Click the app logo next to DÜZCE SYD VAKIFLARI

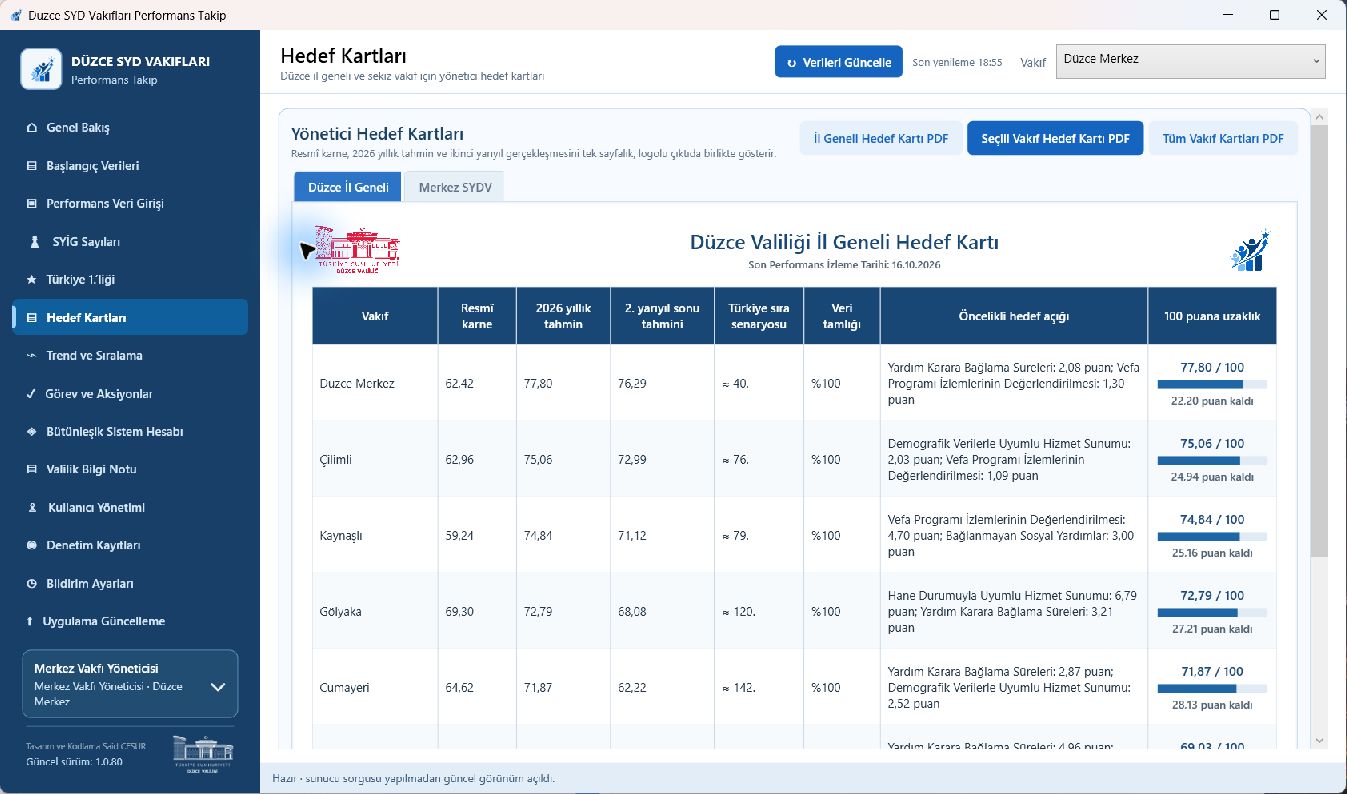[x=41, y=69]
